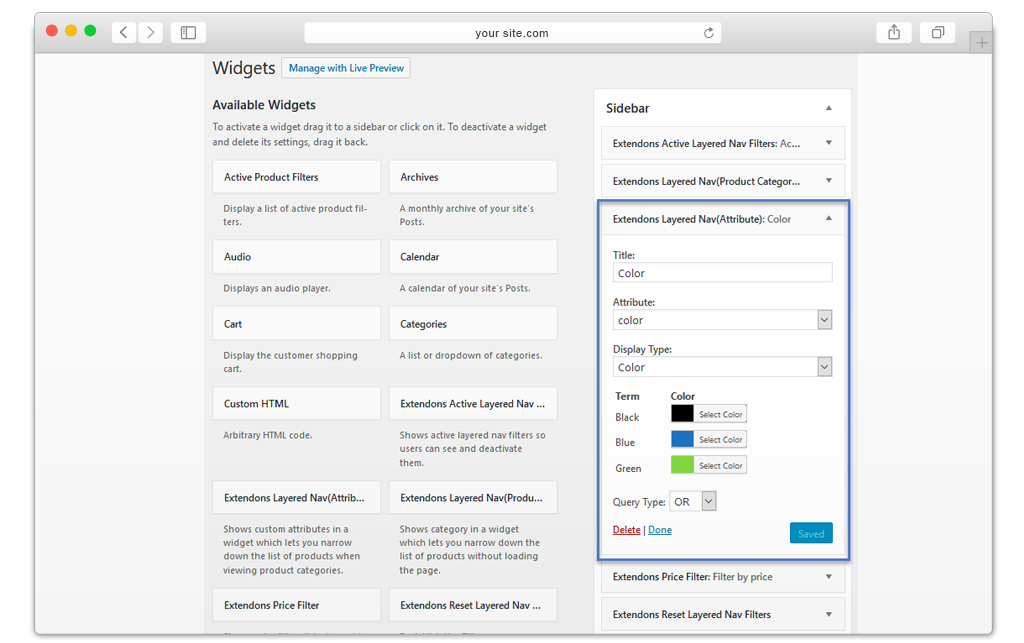Click the blue color swatch for Blue
1024x643 pixels.
click(682, 439)
